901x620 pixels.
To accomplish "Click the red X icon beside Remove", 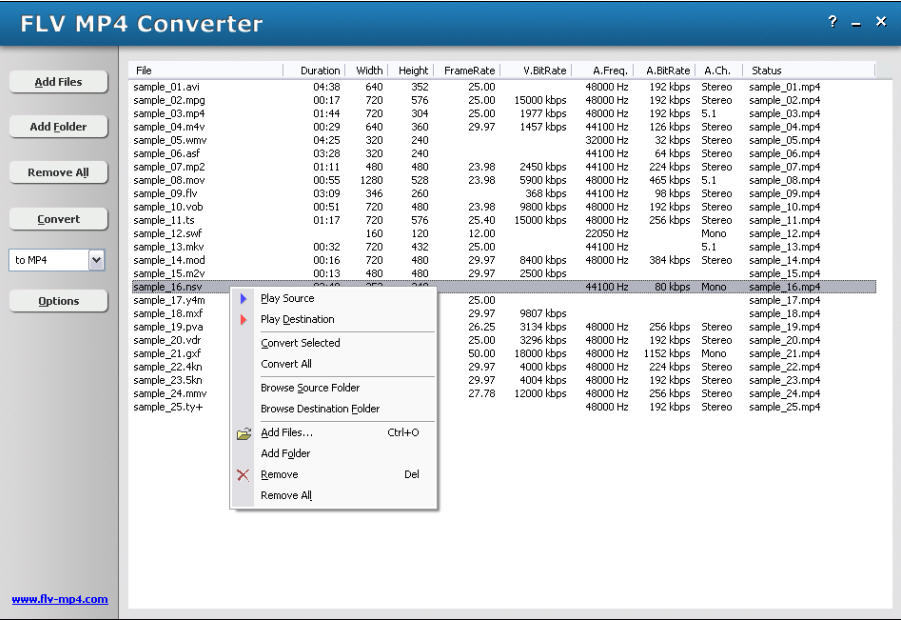I will pos(240,474).
